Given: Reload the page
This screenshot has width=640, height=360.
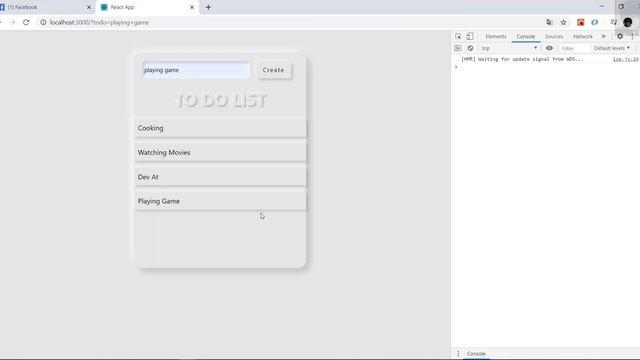Looking at the screenshot, I should (x=26, y=22).
